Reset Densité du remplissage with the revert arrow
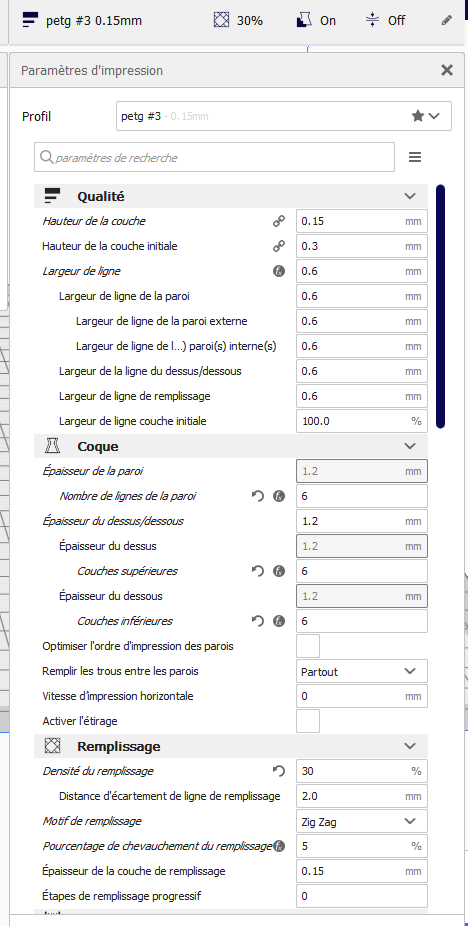 tap(279, 771)
